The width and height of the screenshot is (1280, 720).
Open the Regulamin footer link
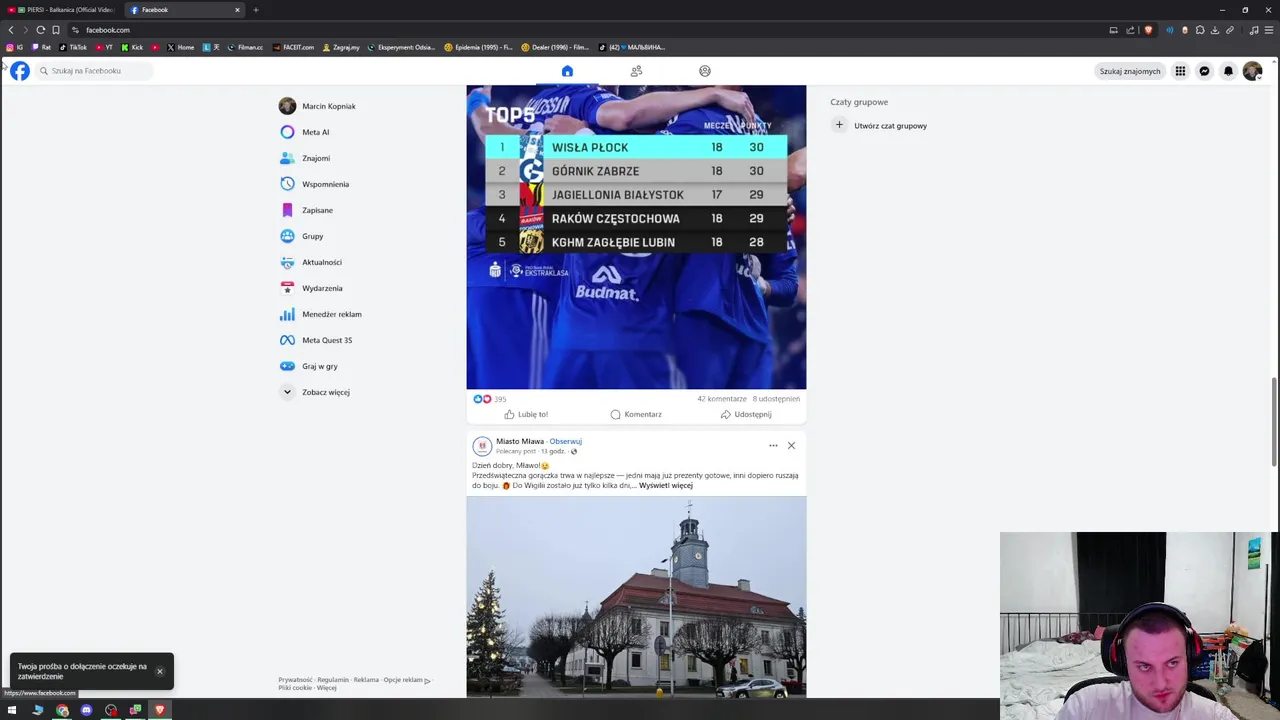[333, 680]
